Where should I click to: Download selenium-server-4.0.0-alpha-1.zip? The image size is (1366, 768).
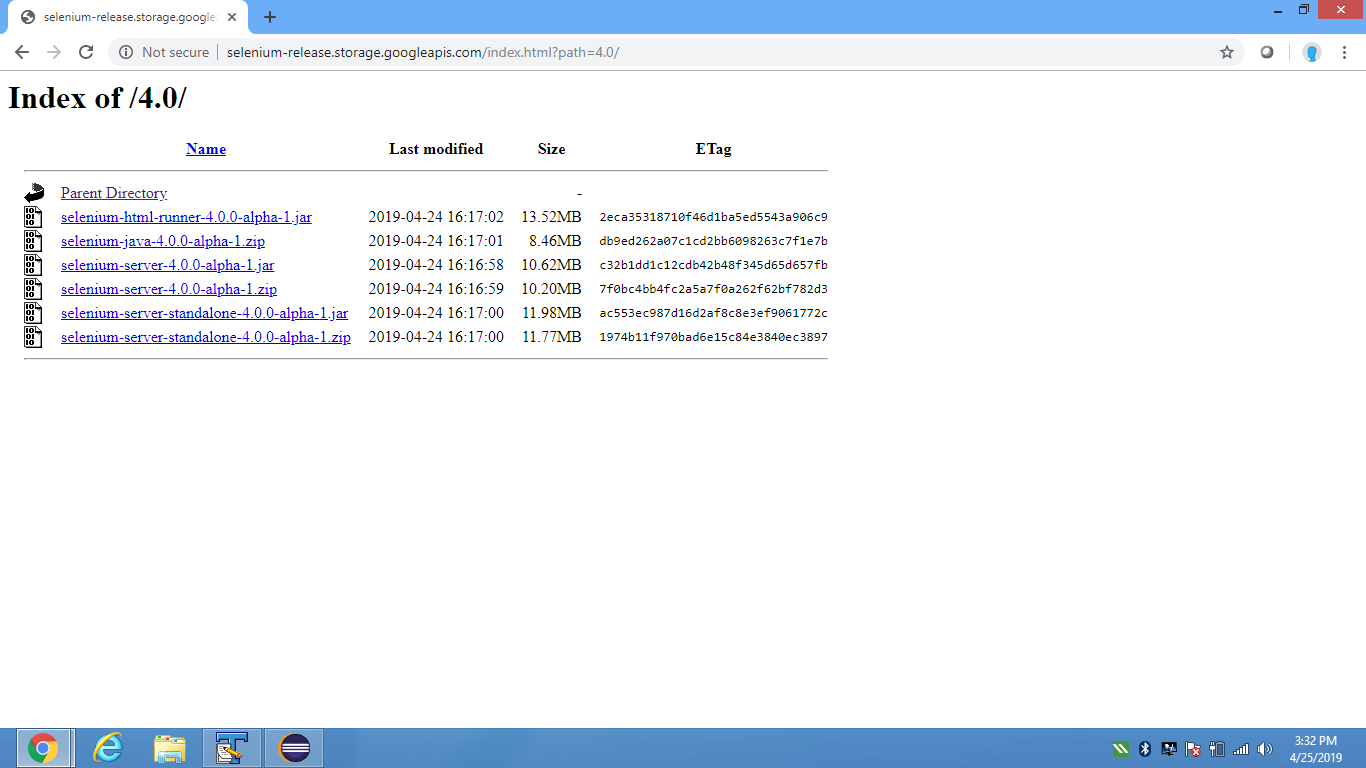[x=169, y=289]
